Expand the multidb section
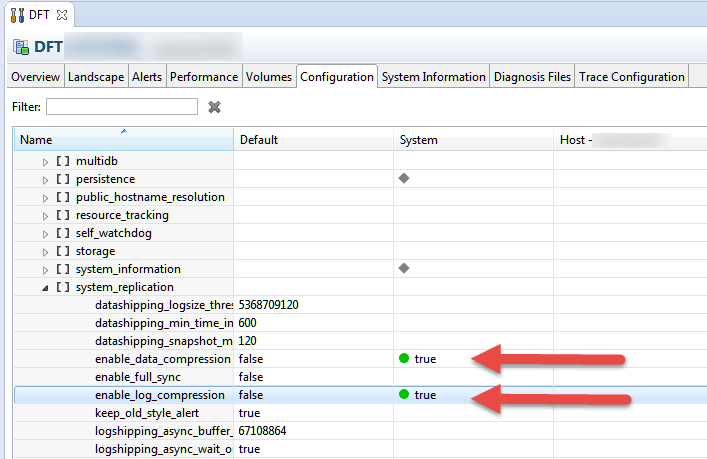 (x=45, y=161)
